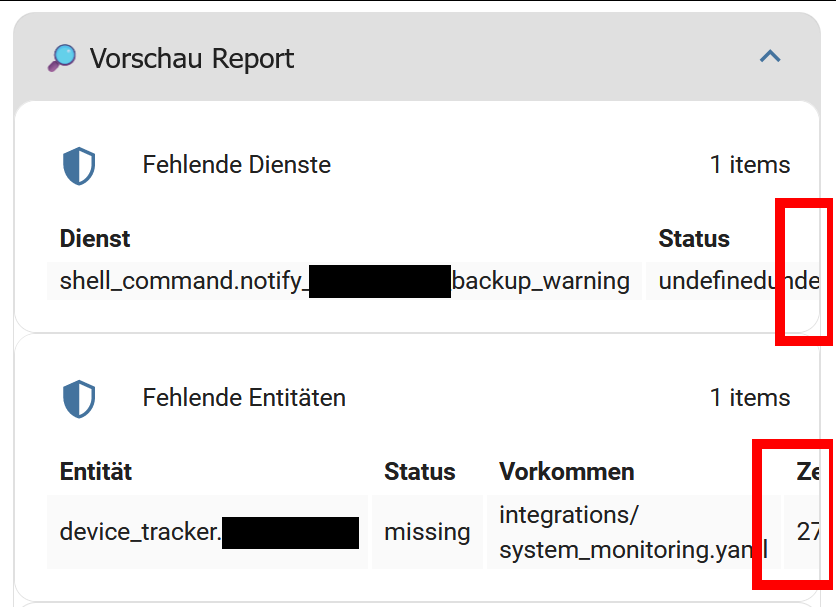The image size is (836, 607).
Task: Click the missing status value
Action: [427, 531]
